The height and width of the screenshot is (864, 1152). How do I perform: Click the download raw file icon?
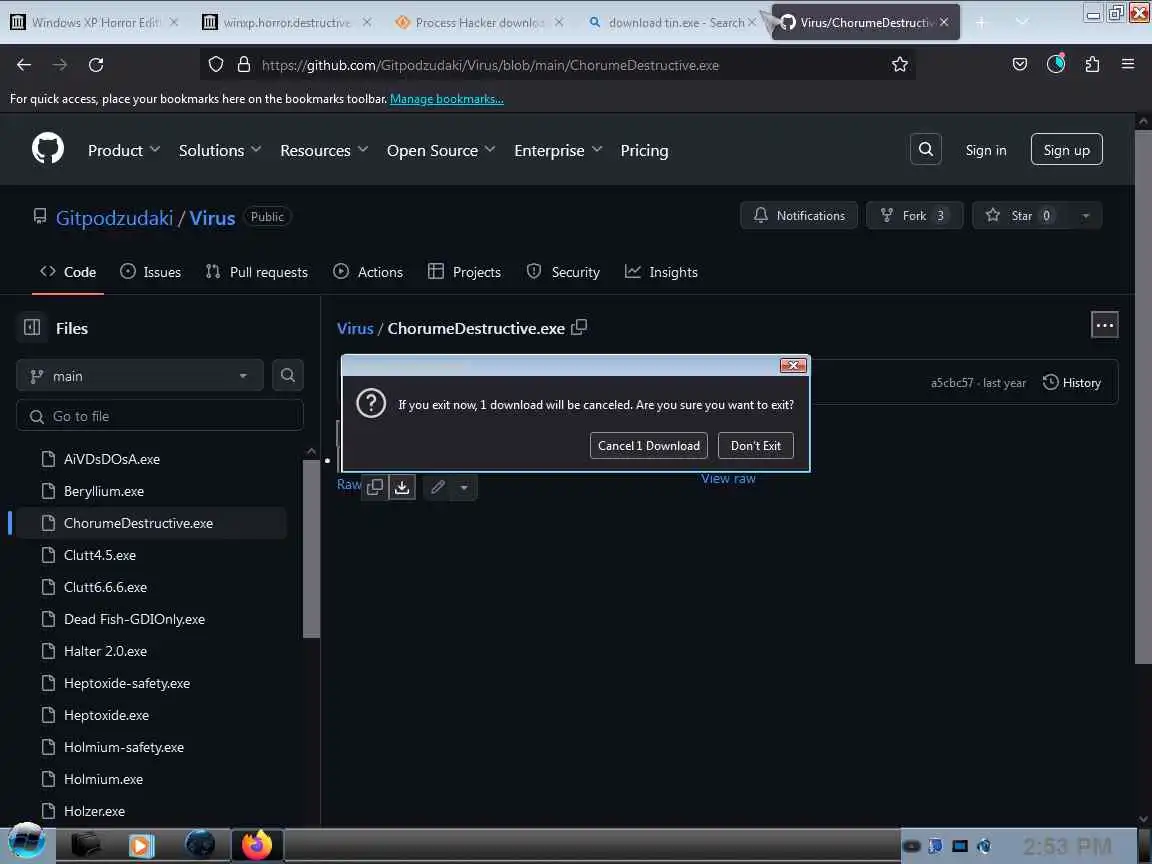[402, 486]
